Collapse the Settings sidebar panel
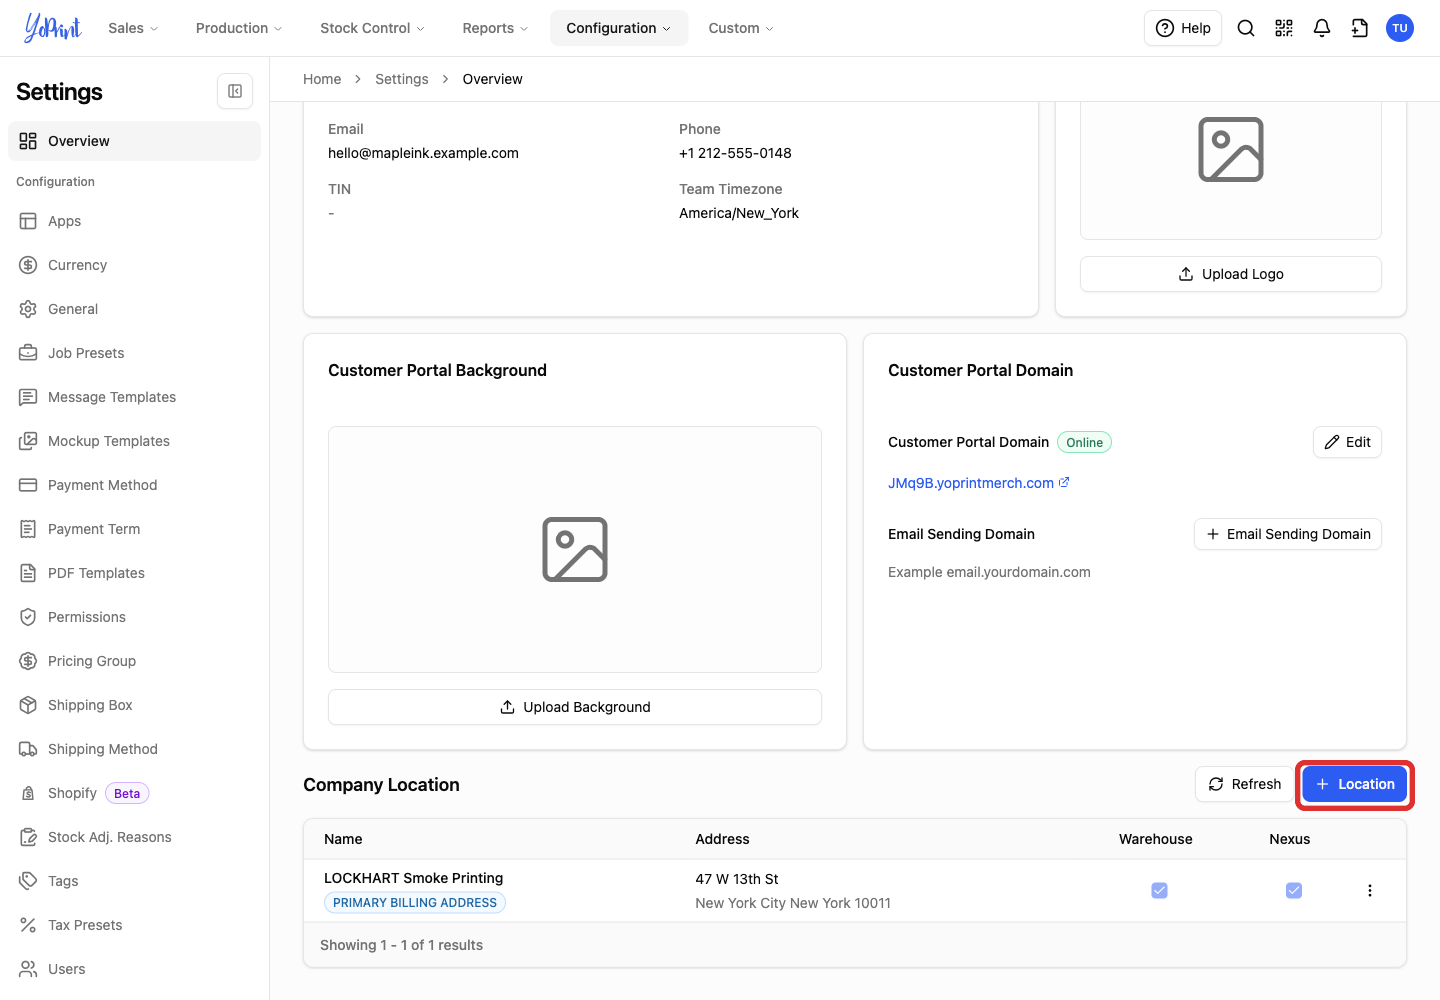This screenshot has height=1000, width=1440. pos(235,91)
